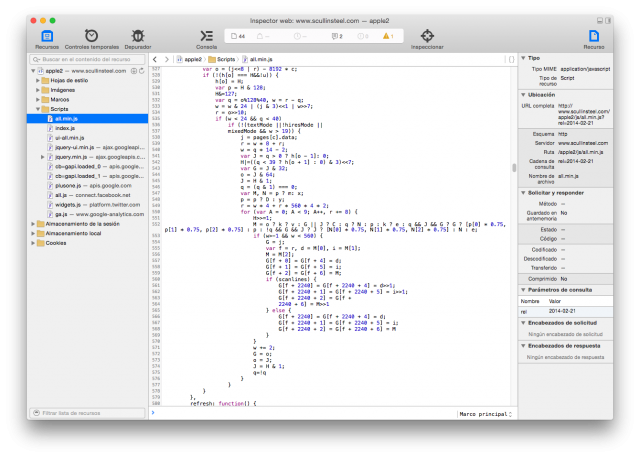
Task: Open the Controles temporales panel
Action: click(92, 38)
